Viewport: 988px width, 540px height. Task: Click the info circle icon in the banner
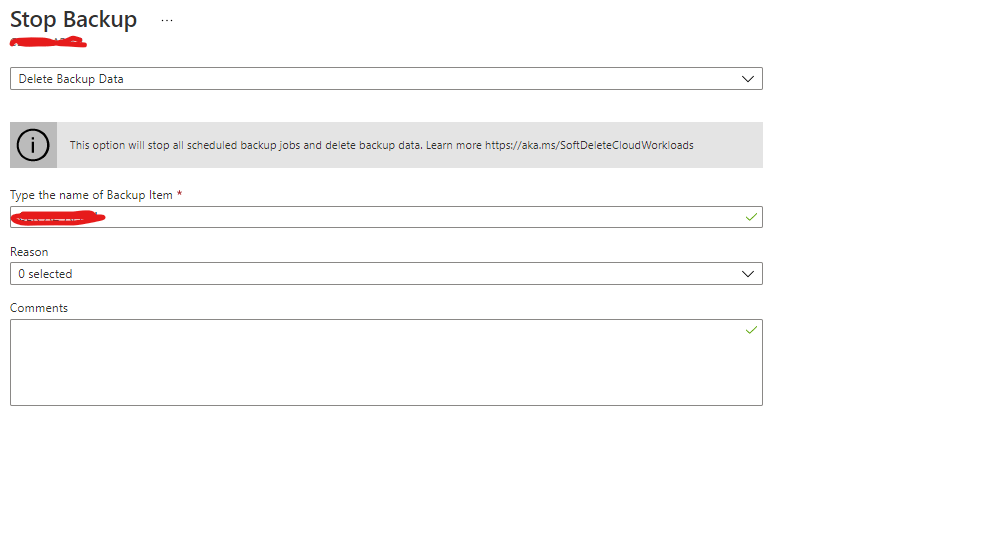[x=33, y=145]
